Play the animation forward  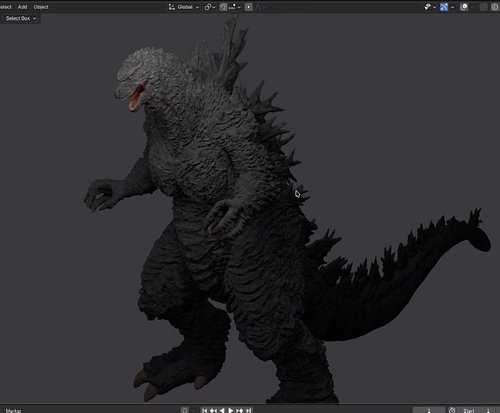point(231,410)
